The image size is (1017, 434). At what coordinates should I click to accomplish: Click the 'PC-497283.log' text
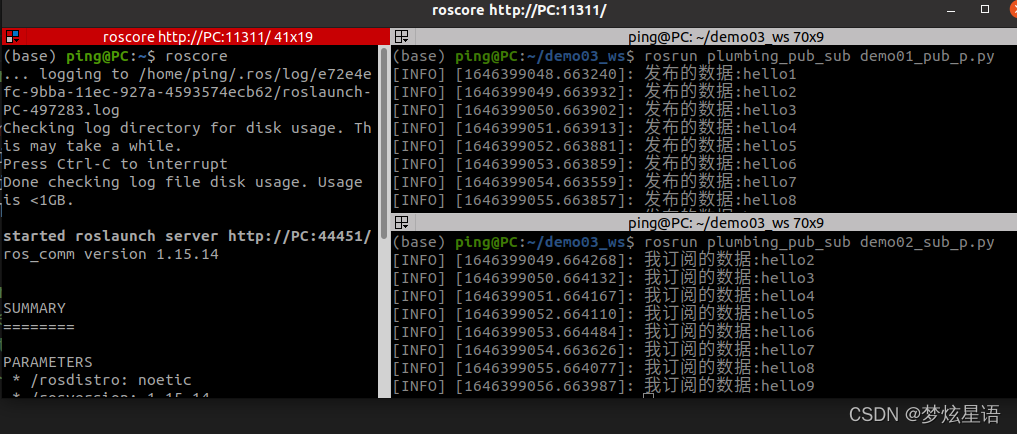point(62,110)
